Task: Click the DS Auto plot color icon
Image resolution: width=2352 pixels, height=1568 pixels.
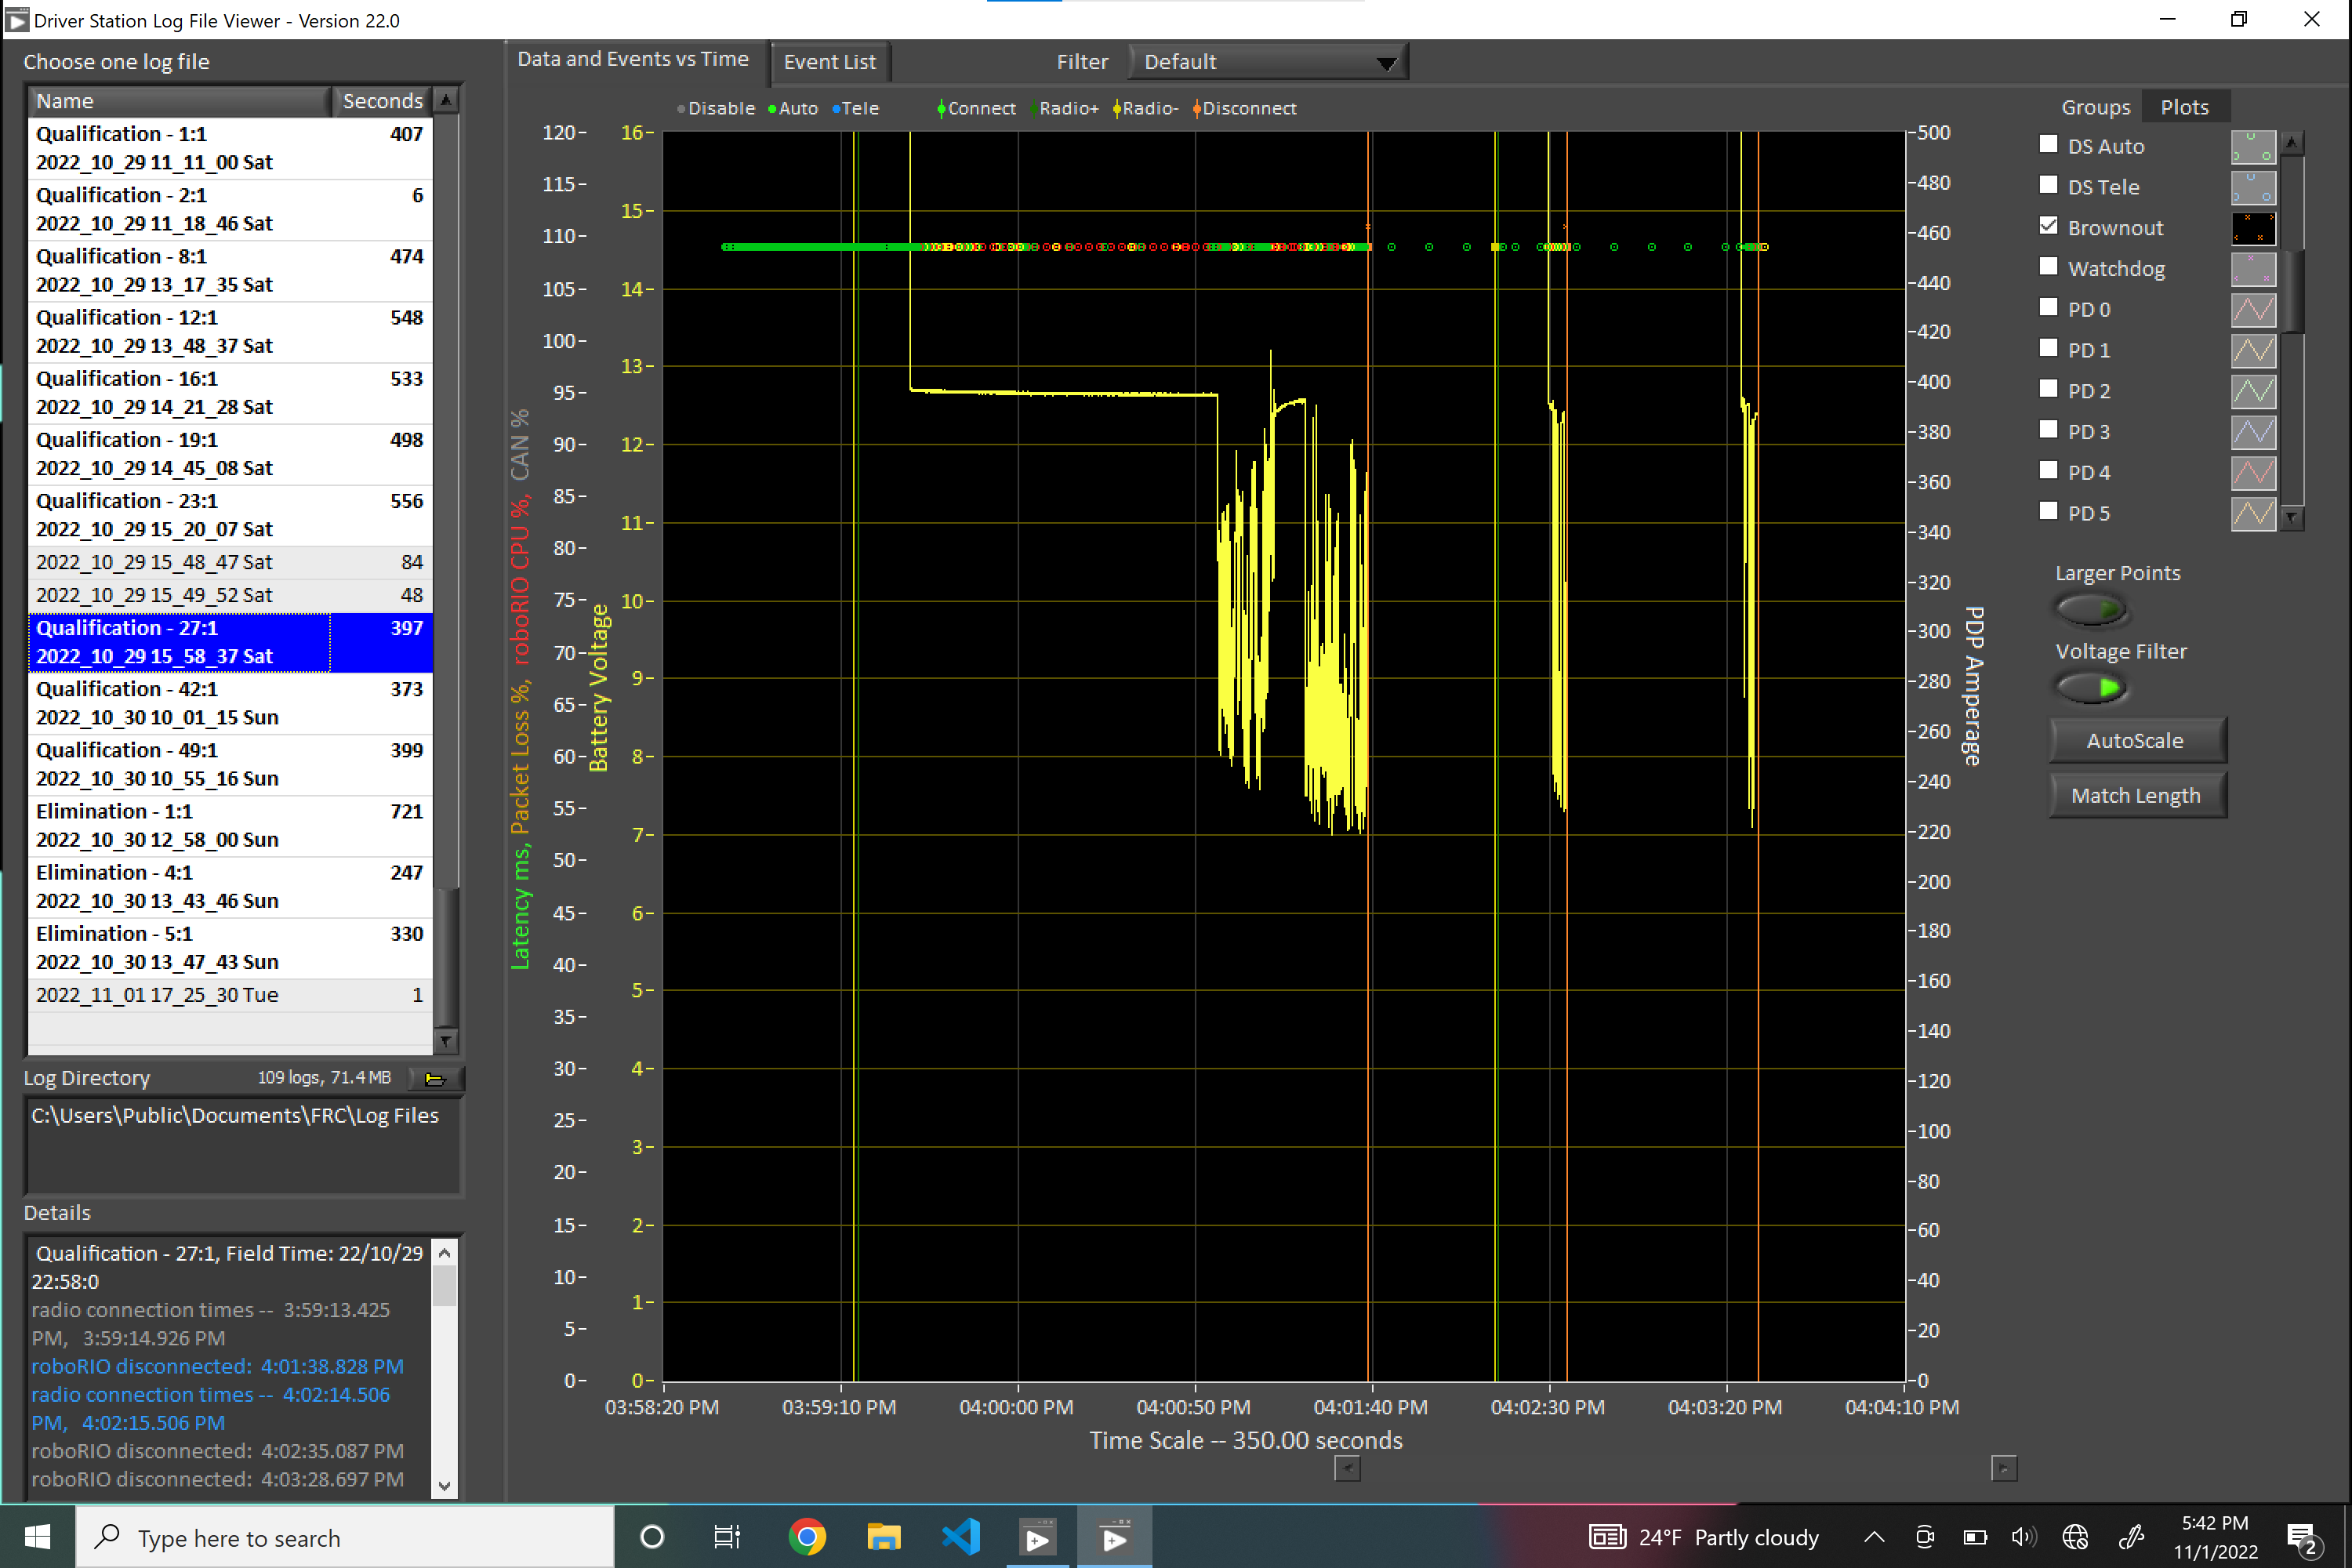Action: 2253,147
